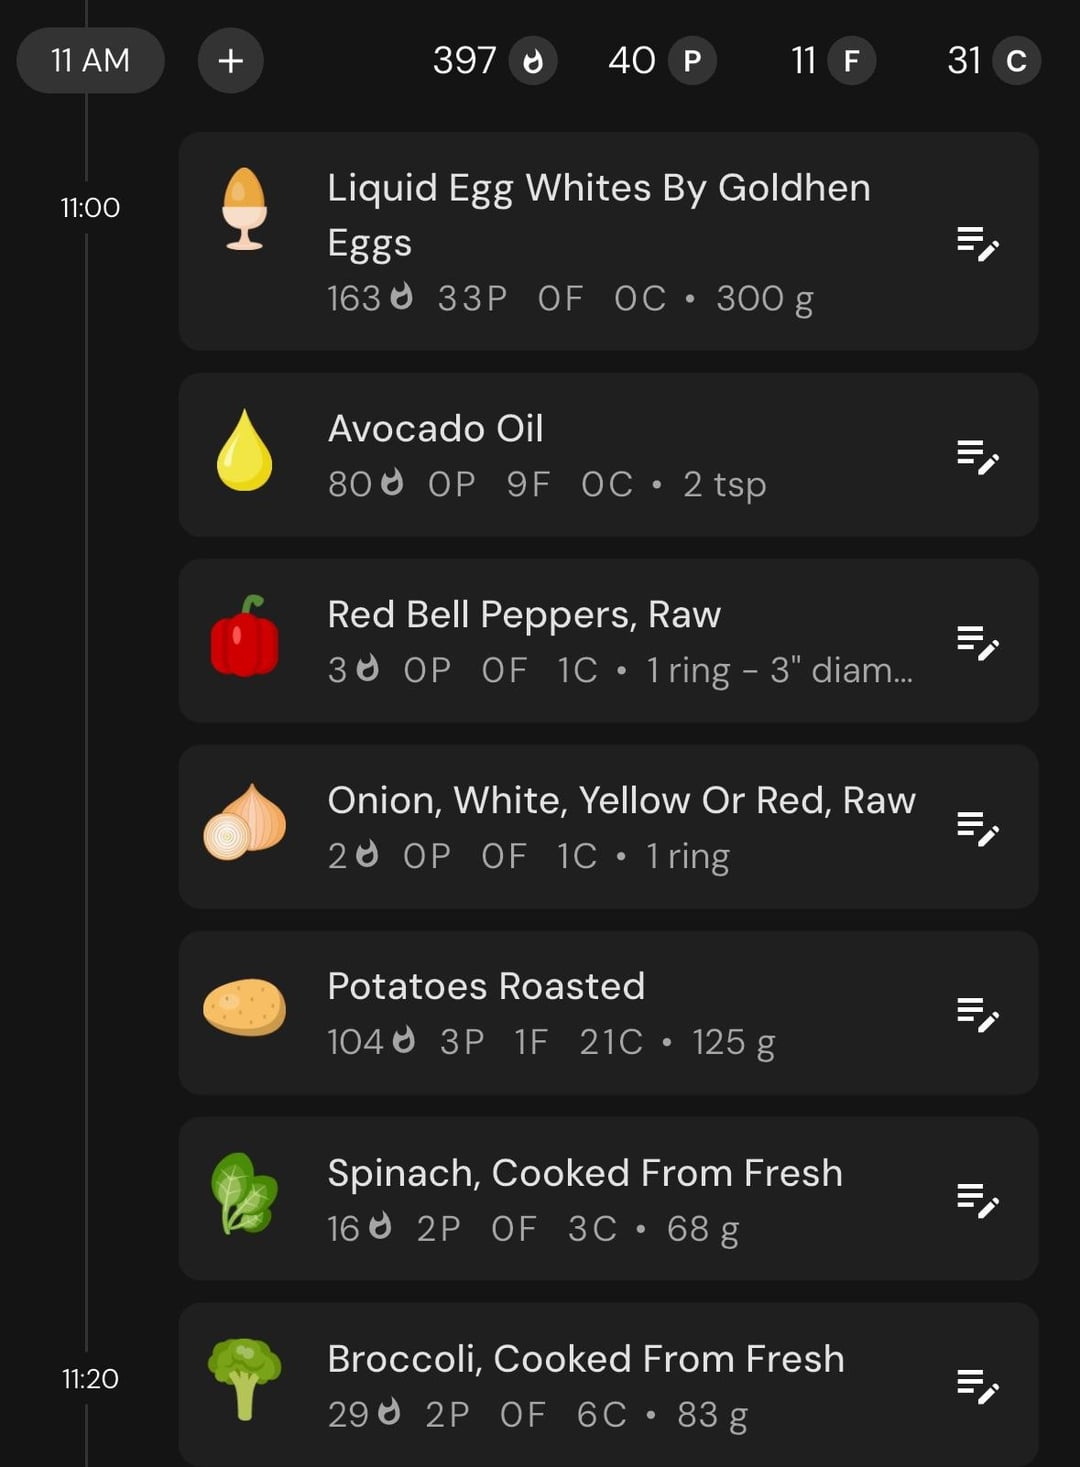Tap the carbs C badge
Screen dimensions: 1080x1467
tap(1016, 61)
